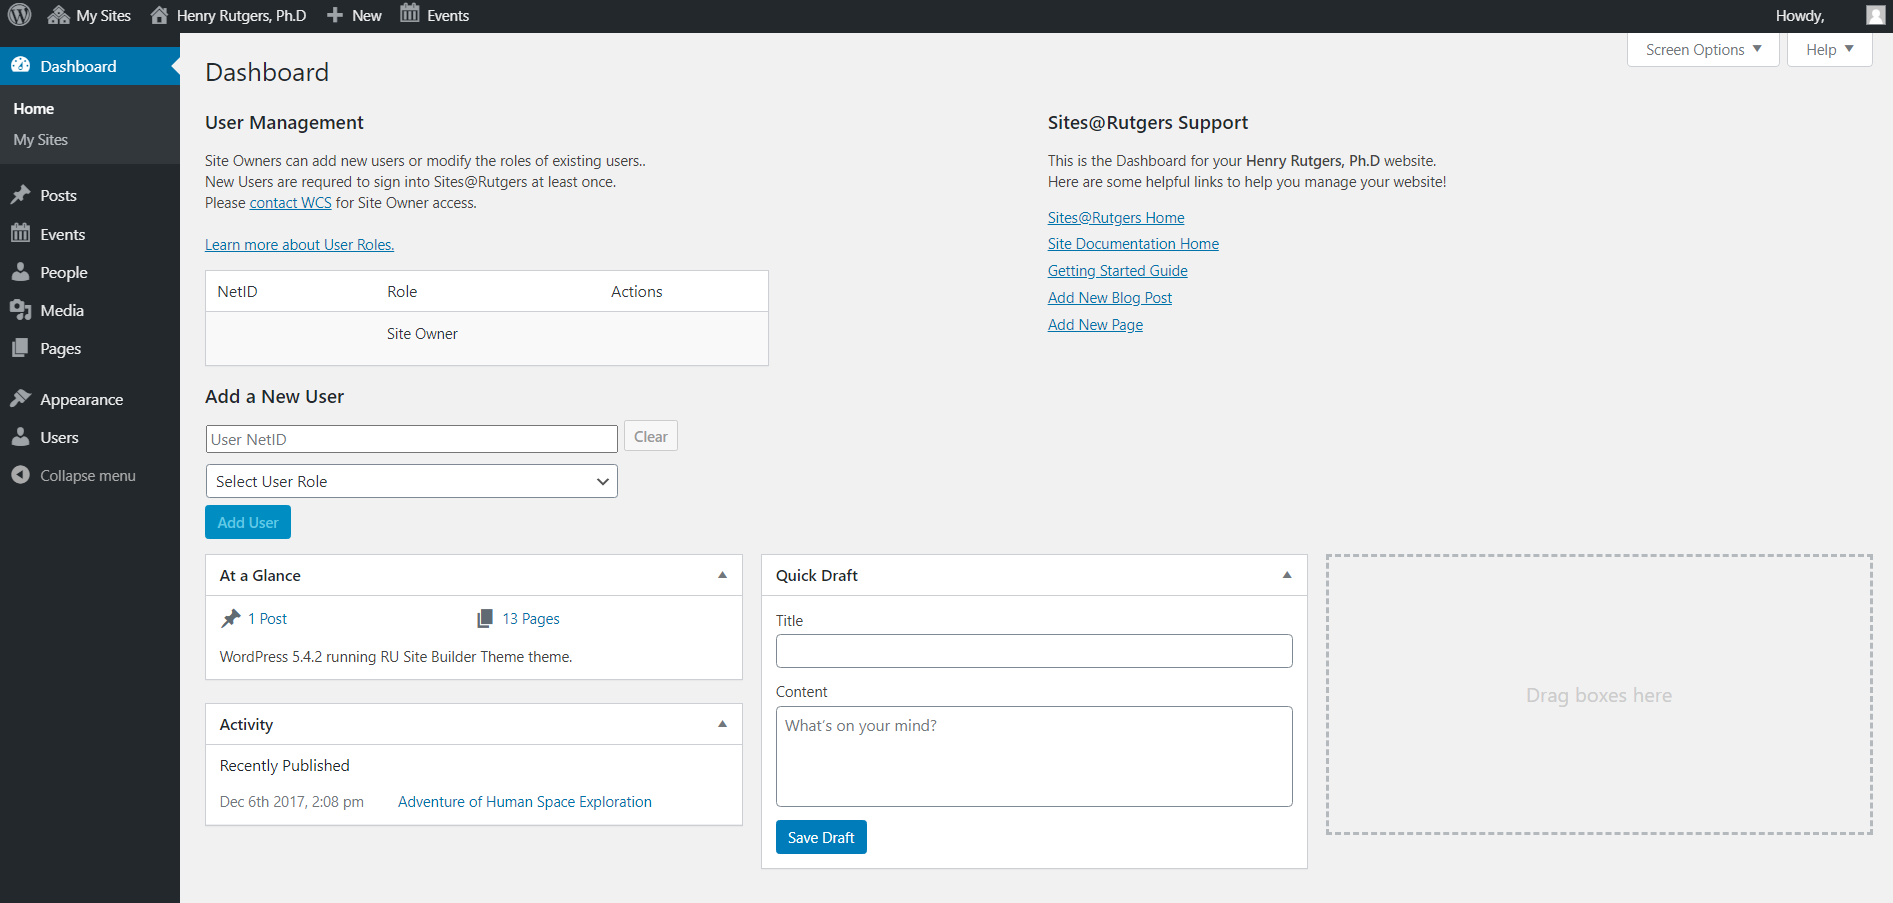This screenshot has width=1893, height=903.
Task: Open the Help dropdown tab
Action: [1829, 50]
